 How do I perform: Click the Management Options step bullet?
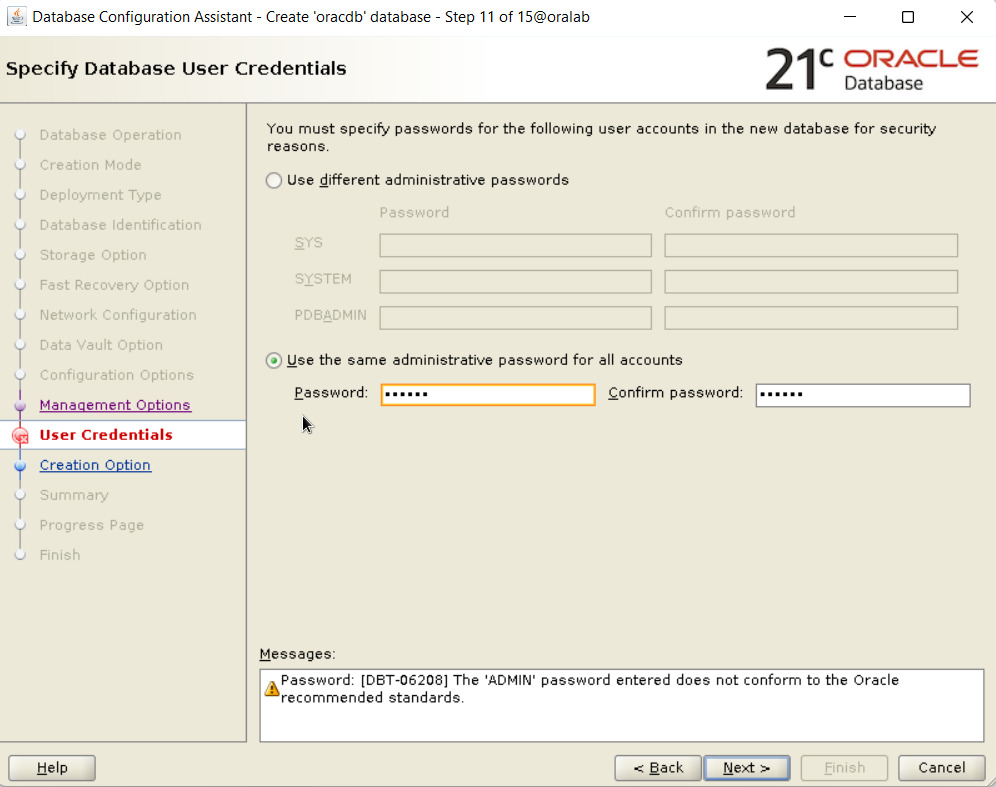pyautogui.click(x=20, y=406)
